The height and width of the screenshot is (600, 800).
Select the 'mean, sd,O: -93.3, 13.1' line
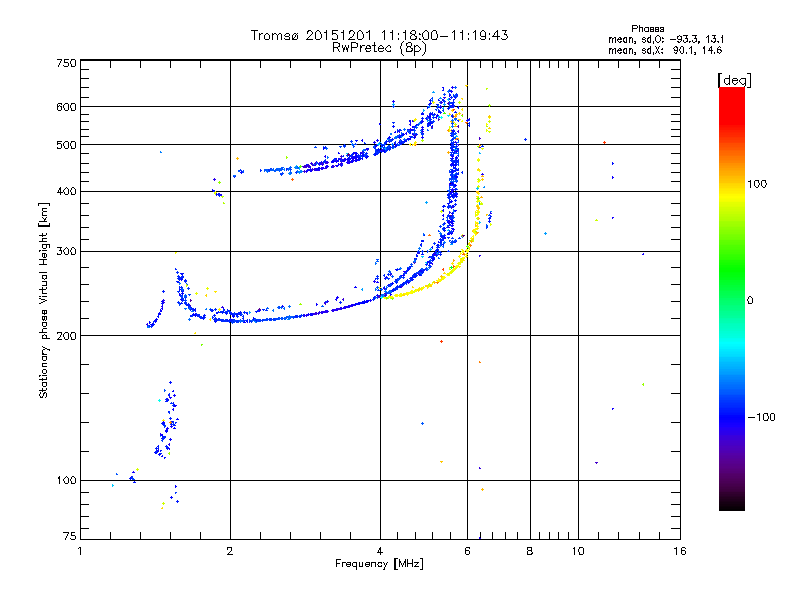666,39
